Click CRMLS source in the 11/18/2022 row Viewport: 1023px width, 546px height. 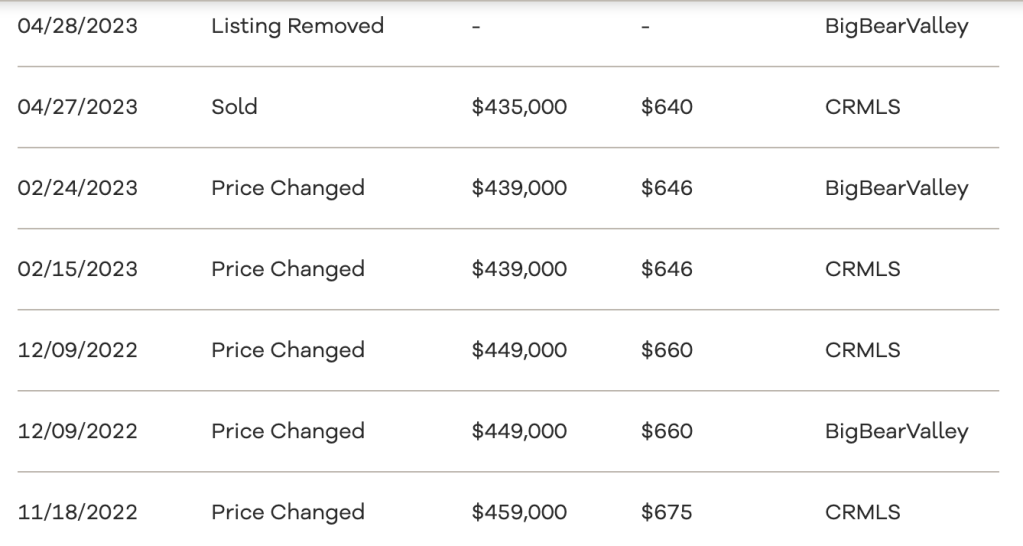point(862,512)
